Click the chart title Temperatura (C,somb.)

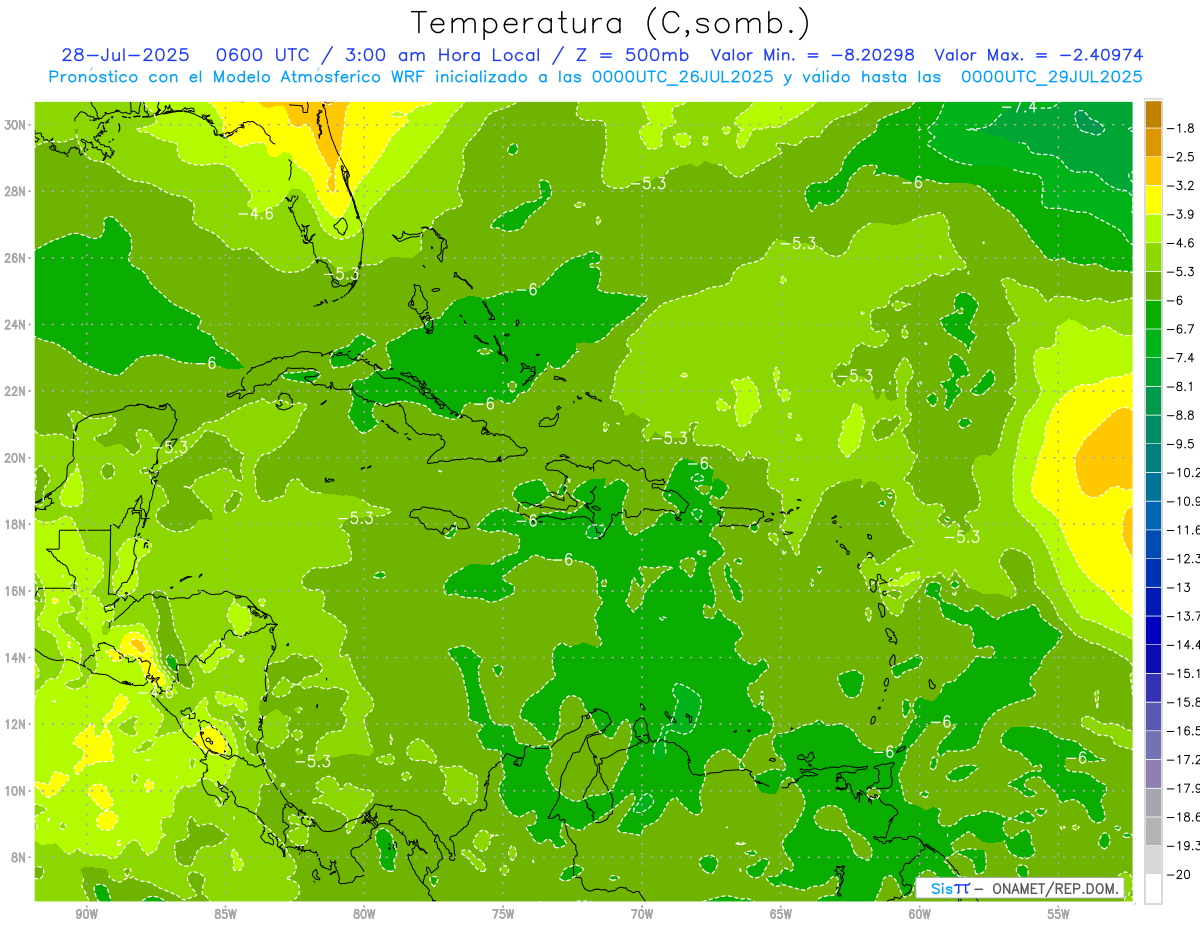(610, 23)
